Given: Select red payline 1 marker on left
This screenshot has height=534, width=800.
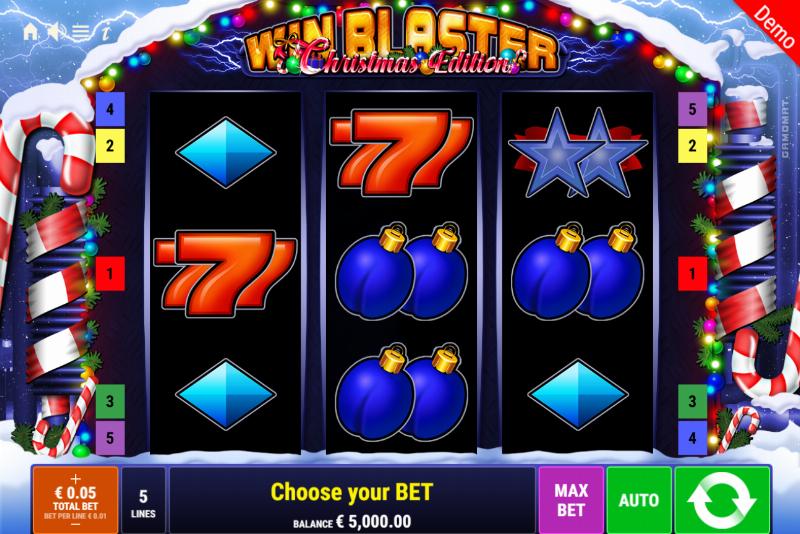Looking at the screenshot, I should click(x=110, y=274).
